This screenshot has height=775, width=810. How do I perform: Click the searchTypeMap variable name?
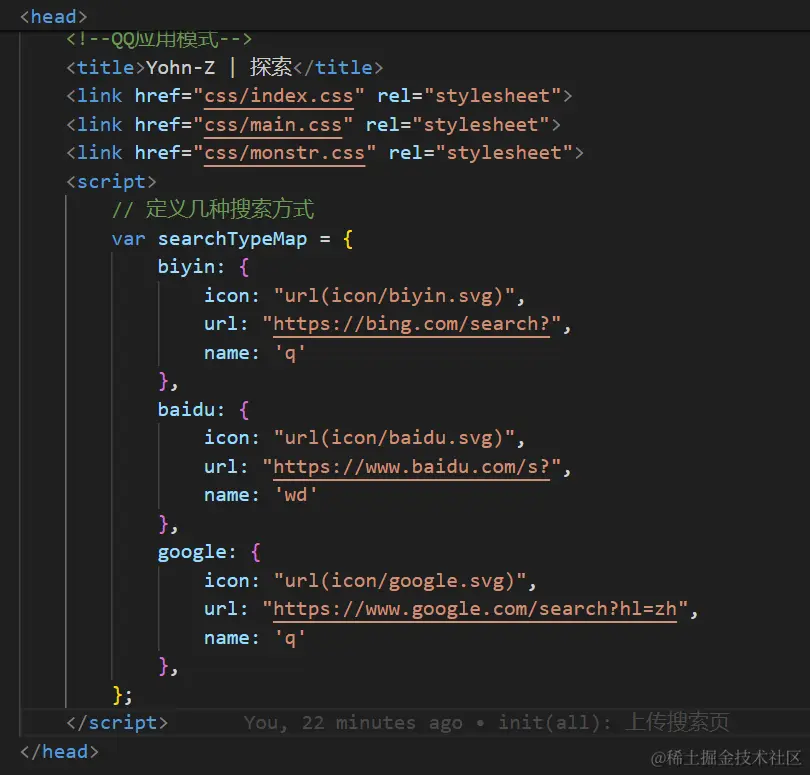(232, 239)
